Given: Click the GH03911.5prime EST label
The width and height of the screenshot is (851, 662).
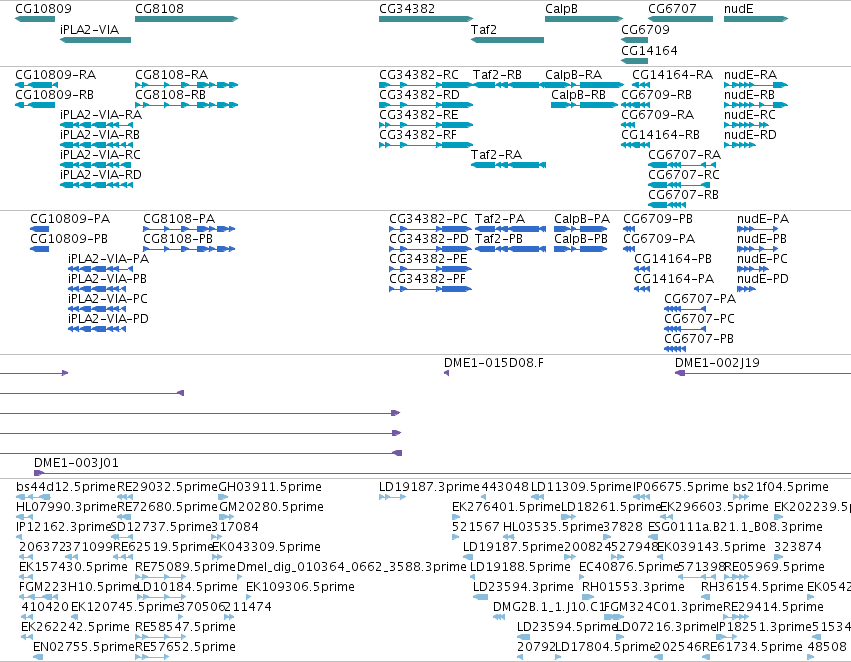Looking at the screenshot, I should point(270,487).
